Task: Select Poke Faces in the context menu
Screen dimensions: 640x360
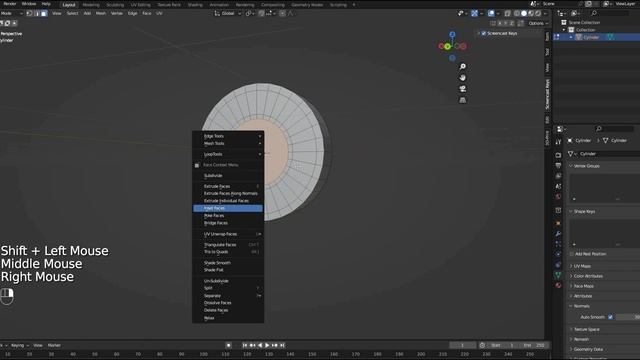Action: tap(228, 216)
